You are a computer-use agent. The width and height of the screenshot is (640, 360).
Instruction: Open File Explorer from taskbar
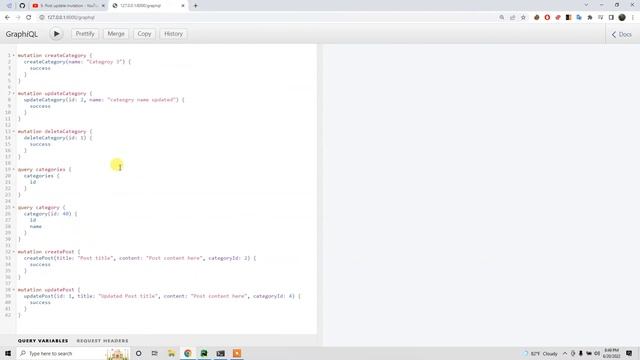(171, 353)
